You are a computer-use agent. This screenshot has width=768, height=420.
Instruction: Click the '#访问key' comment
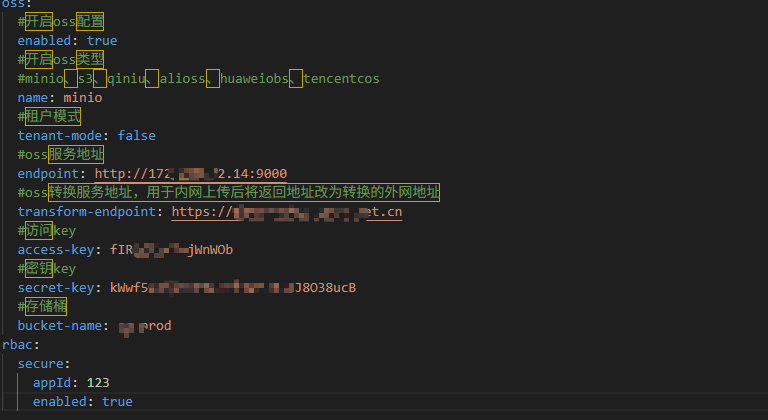(47, 231)
